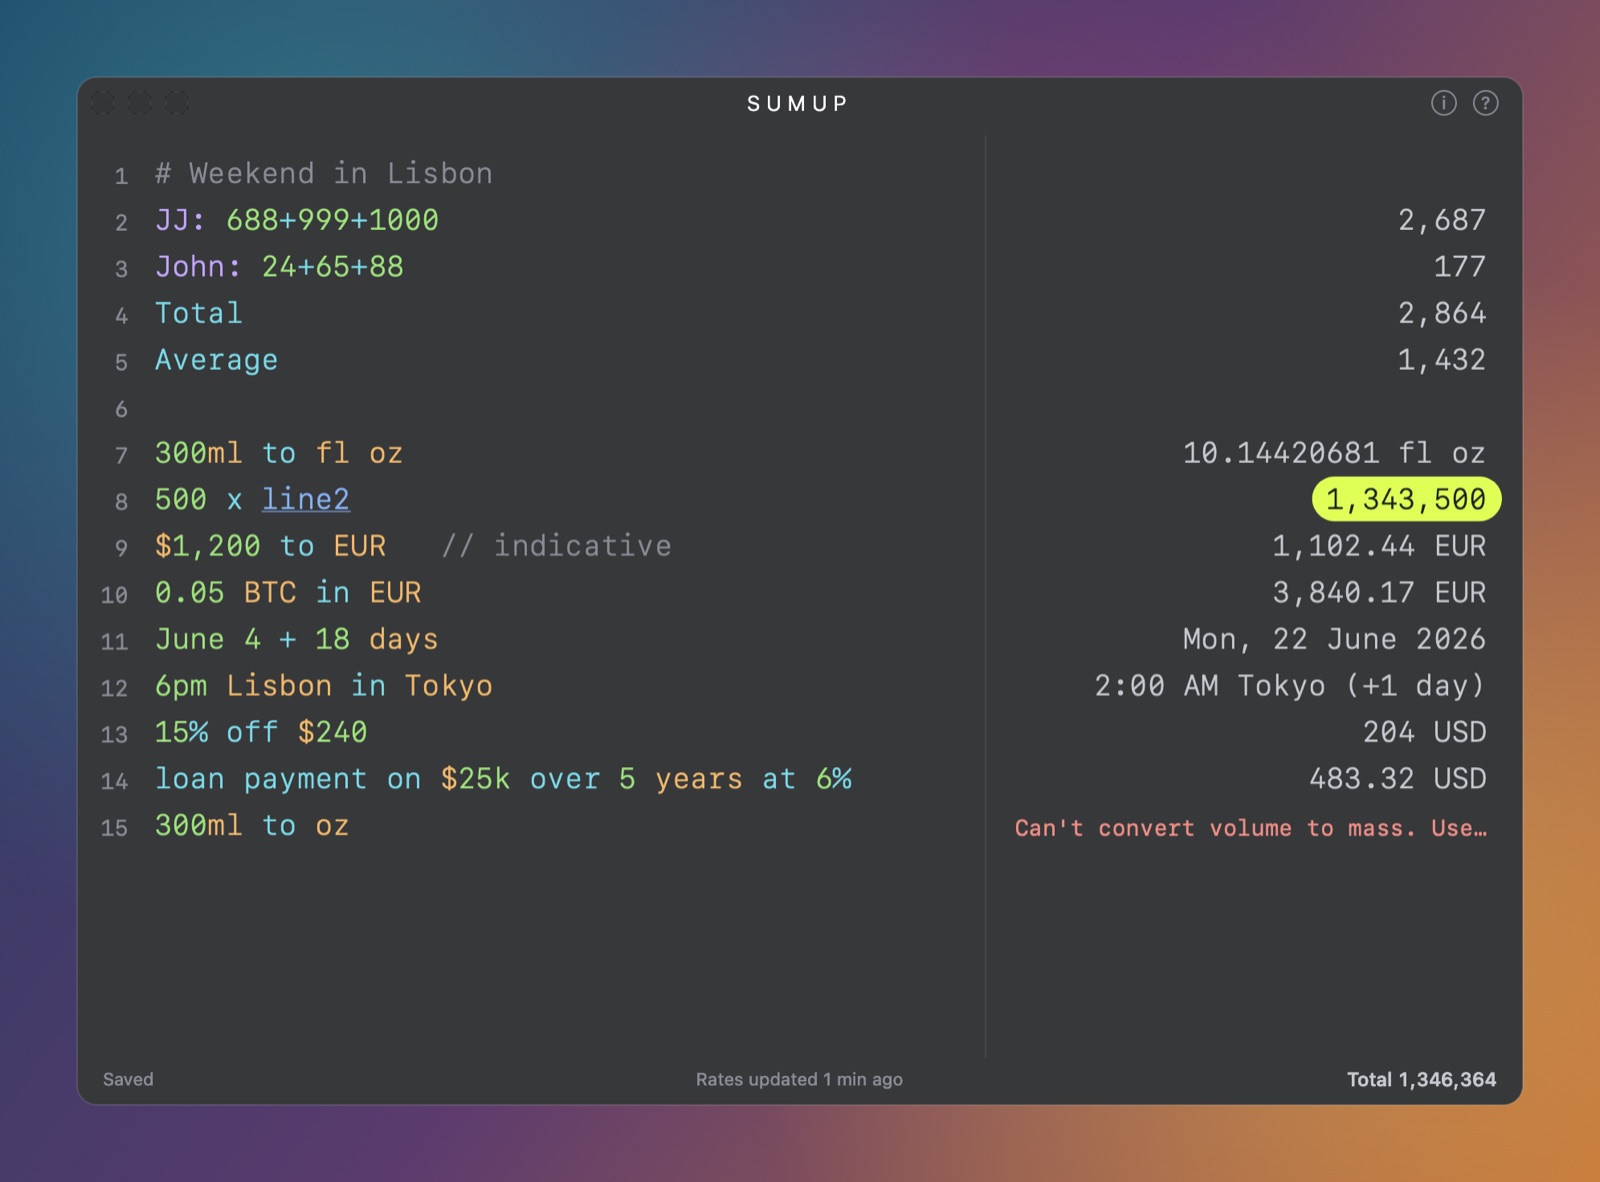Copy the result 1,432
The width and height of the screenshot is (1600, 1182).
click(1442, 360)
